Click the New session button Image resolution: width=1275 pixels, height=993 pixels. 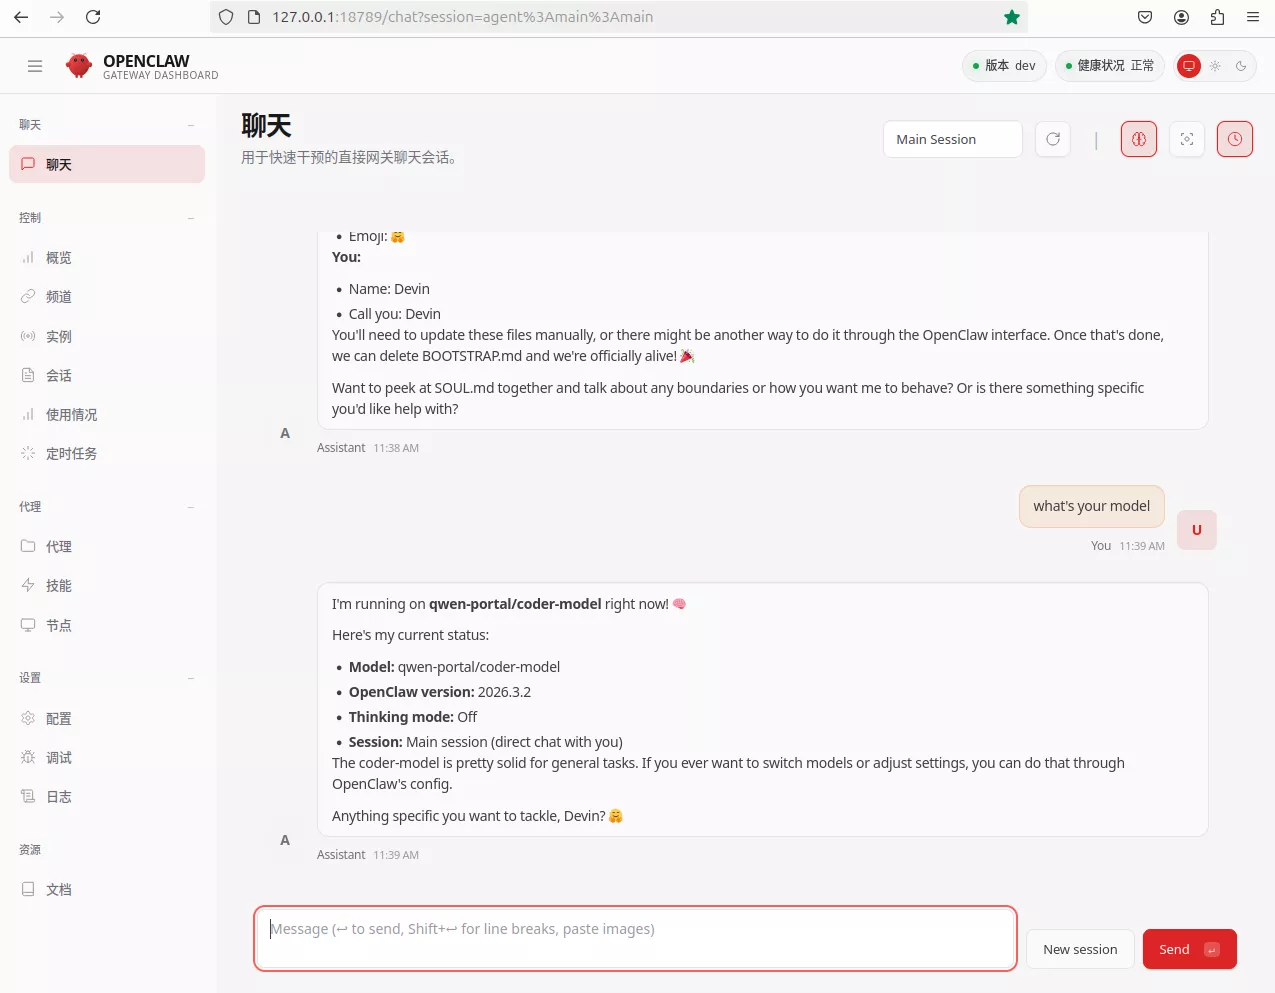pos(1080,949)
